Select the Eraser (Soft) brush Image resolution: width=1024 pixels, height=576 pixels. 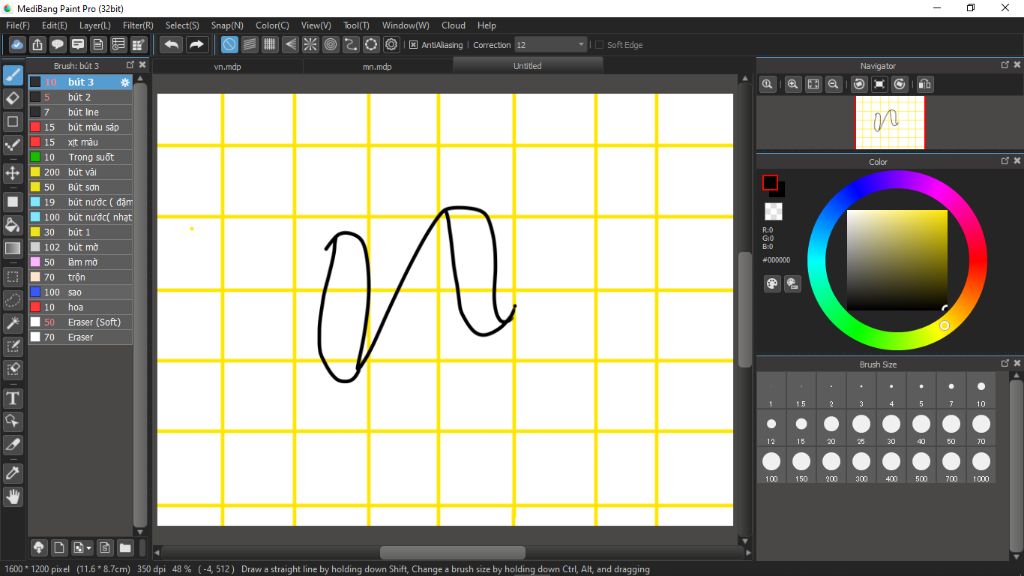pos(80,323)
